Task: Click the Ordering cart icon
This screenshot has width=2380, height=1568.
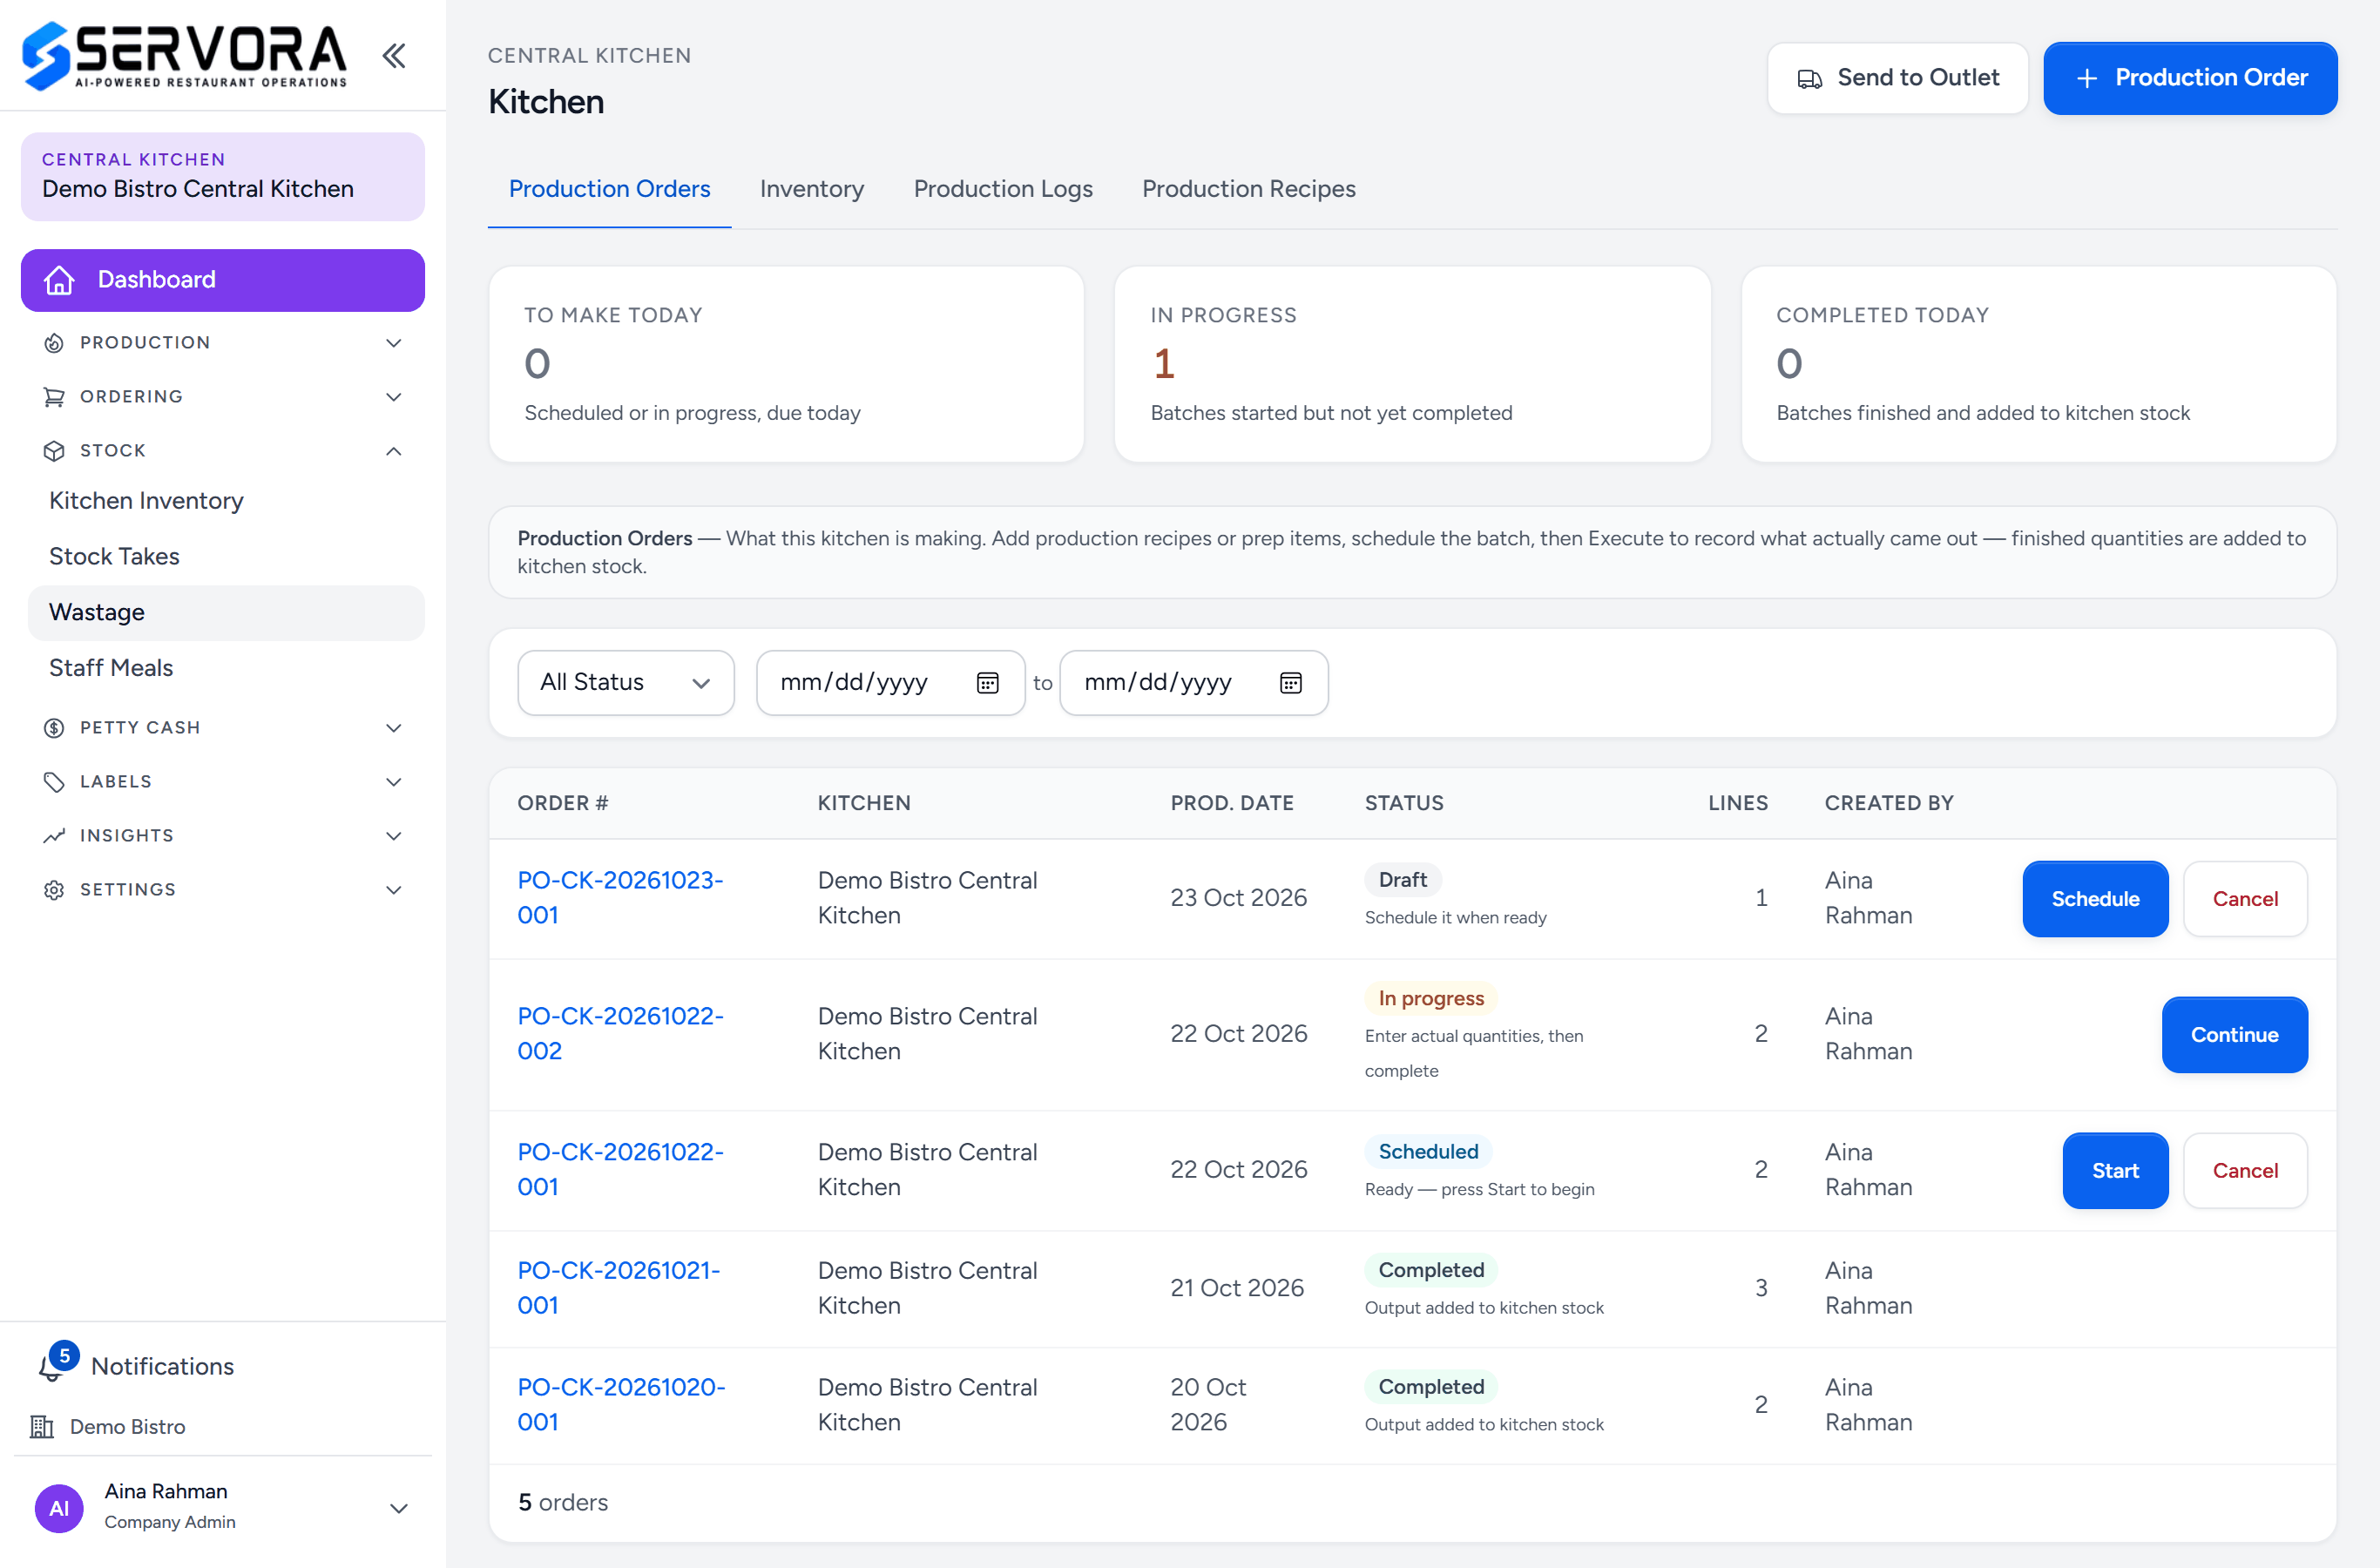Action: tap(54, 397)
